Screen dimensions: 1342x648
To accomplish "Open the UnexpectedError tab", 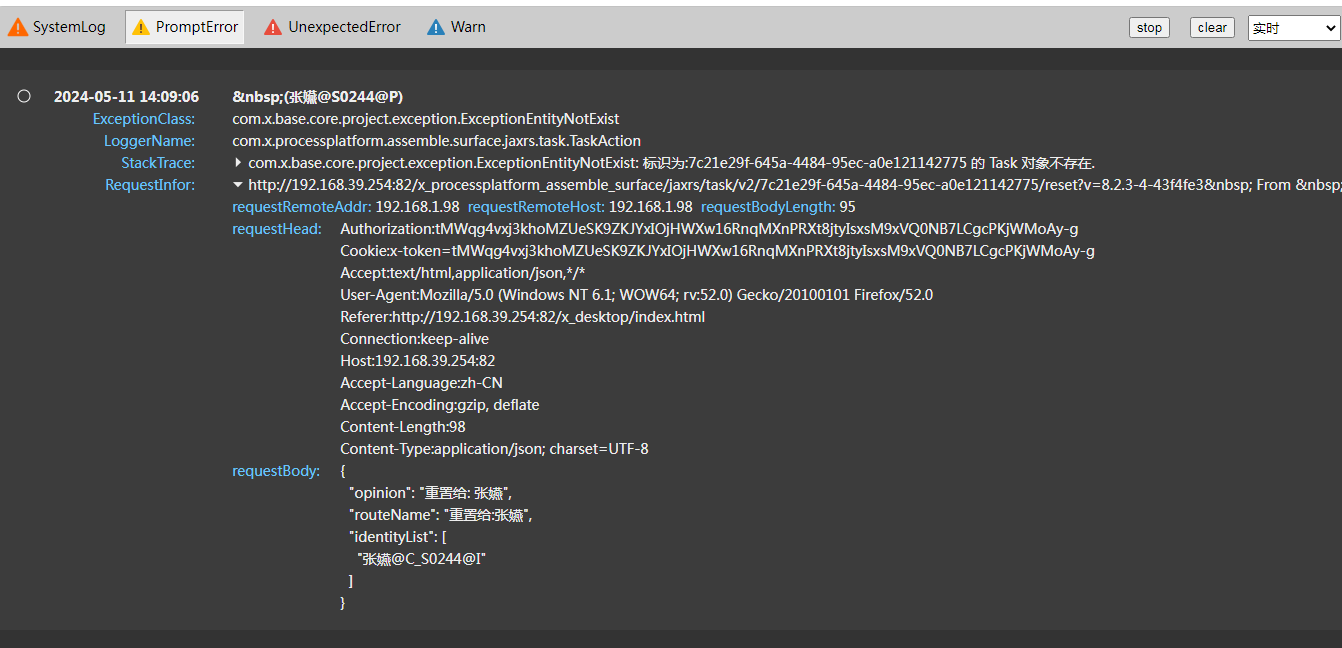I will coord(344,27).
